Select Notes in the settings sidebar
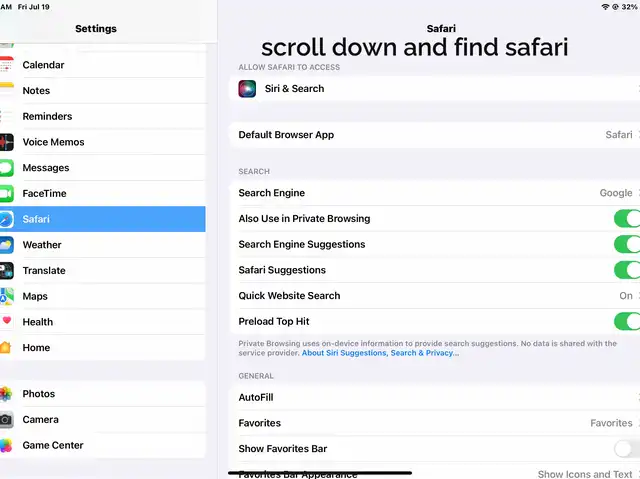The image size is (640, 479). 36,91
